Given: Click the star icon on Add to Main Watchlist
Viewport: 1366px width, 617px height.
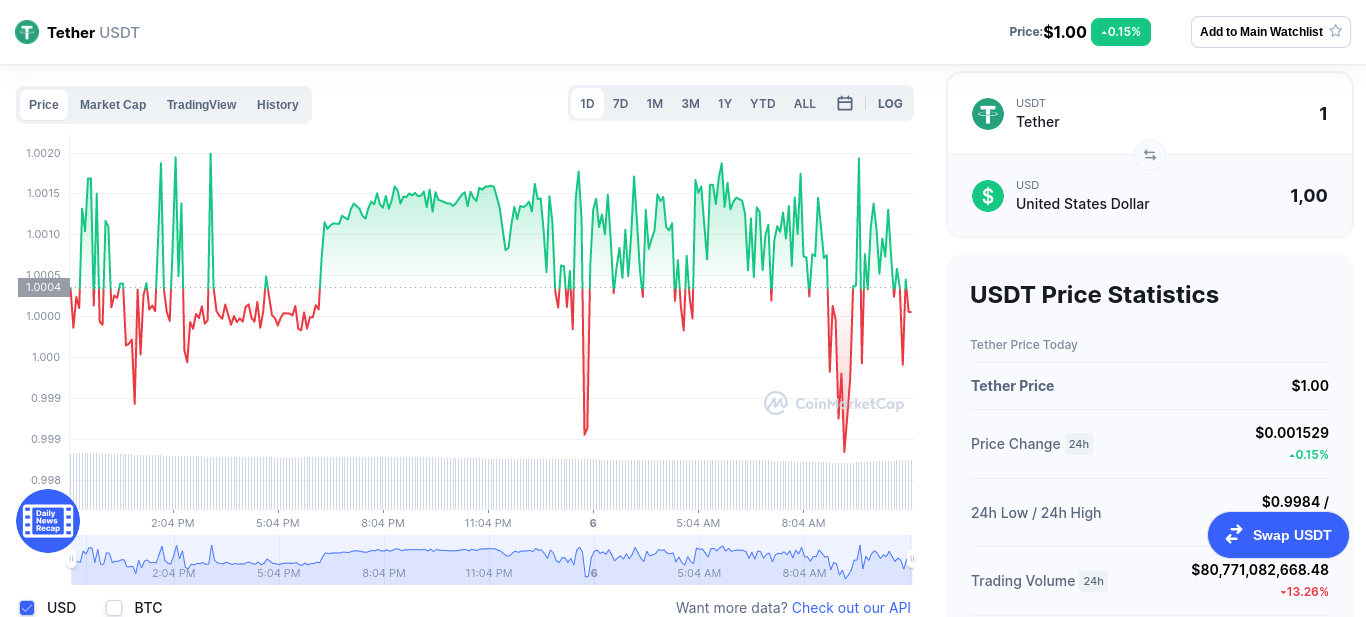Looking at the screenshot, I should point(1335,32).
